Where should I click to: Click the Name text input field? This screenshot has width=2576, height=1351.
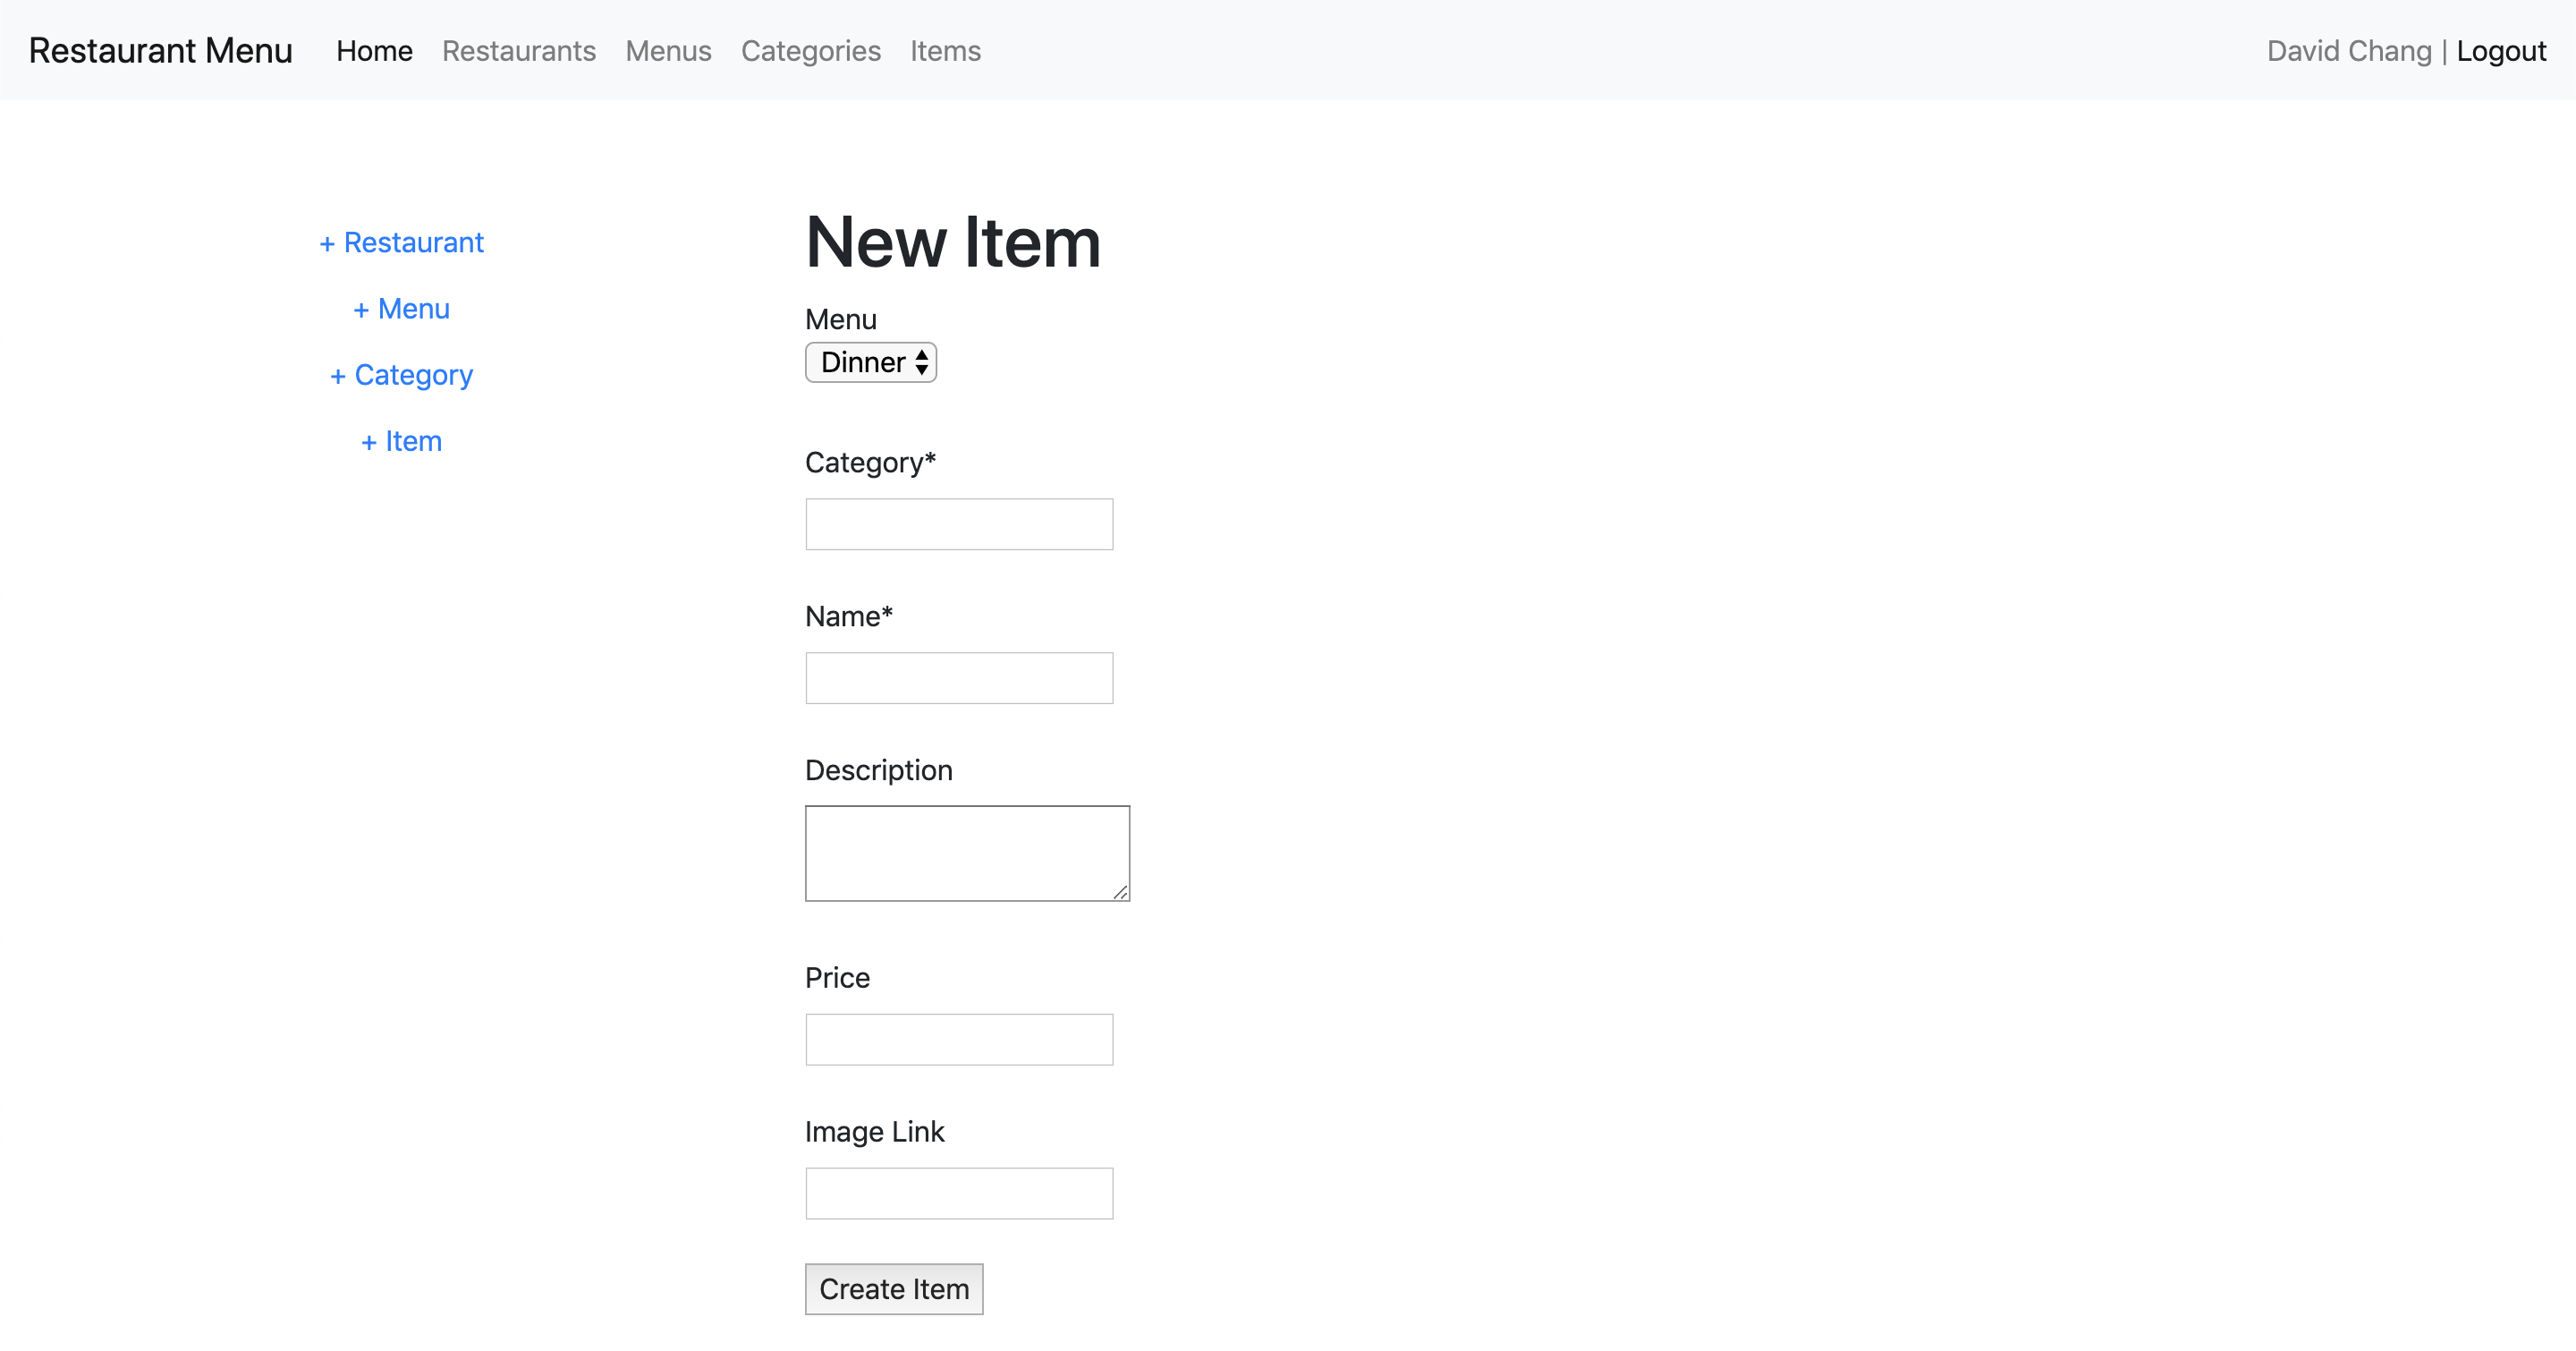[x=958, y=678]
